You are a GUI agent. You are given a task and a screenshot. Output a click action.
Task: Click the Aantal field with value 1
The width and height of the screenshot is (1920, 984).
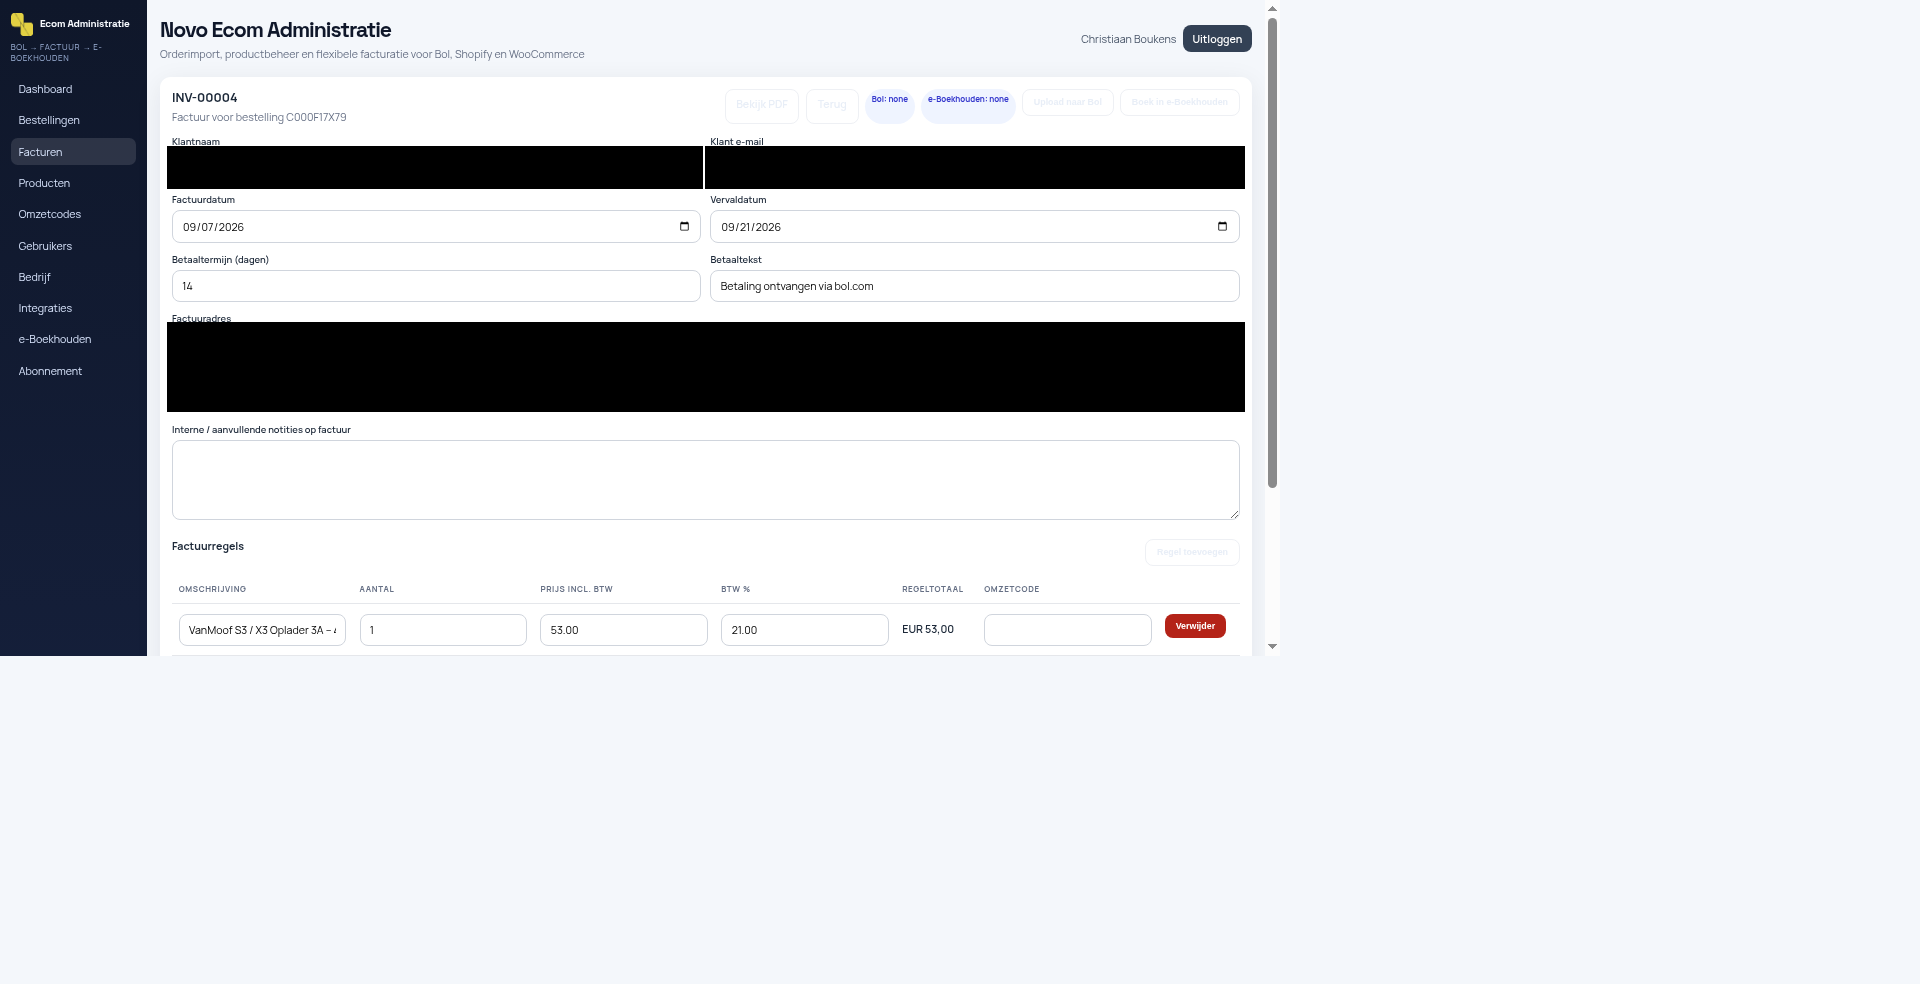443,630
